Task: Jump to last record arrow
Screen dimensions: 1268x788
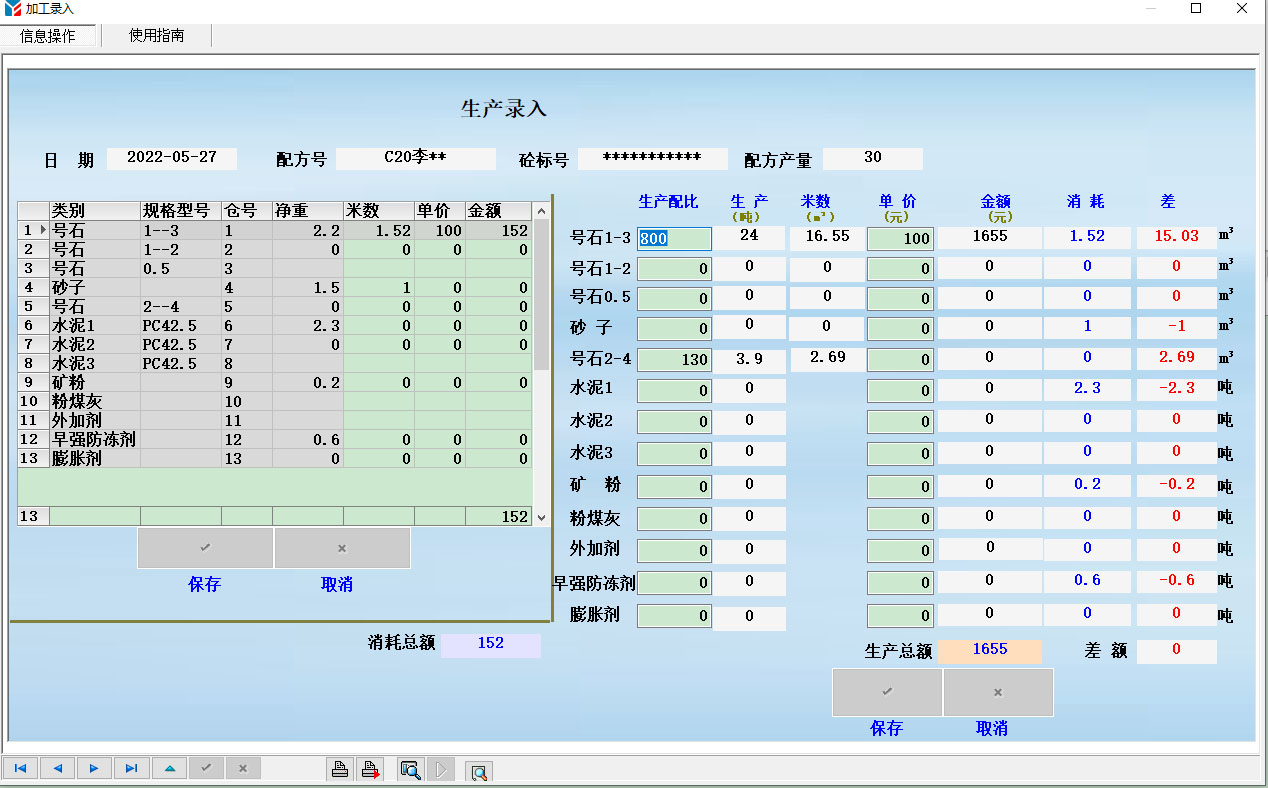Action: click(x=131, y=768)
